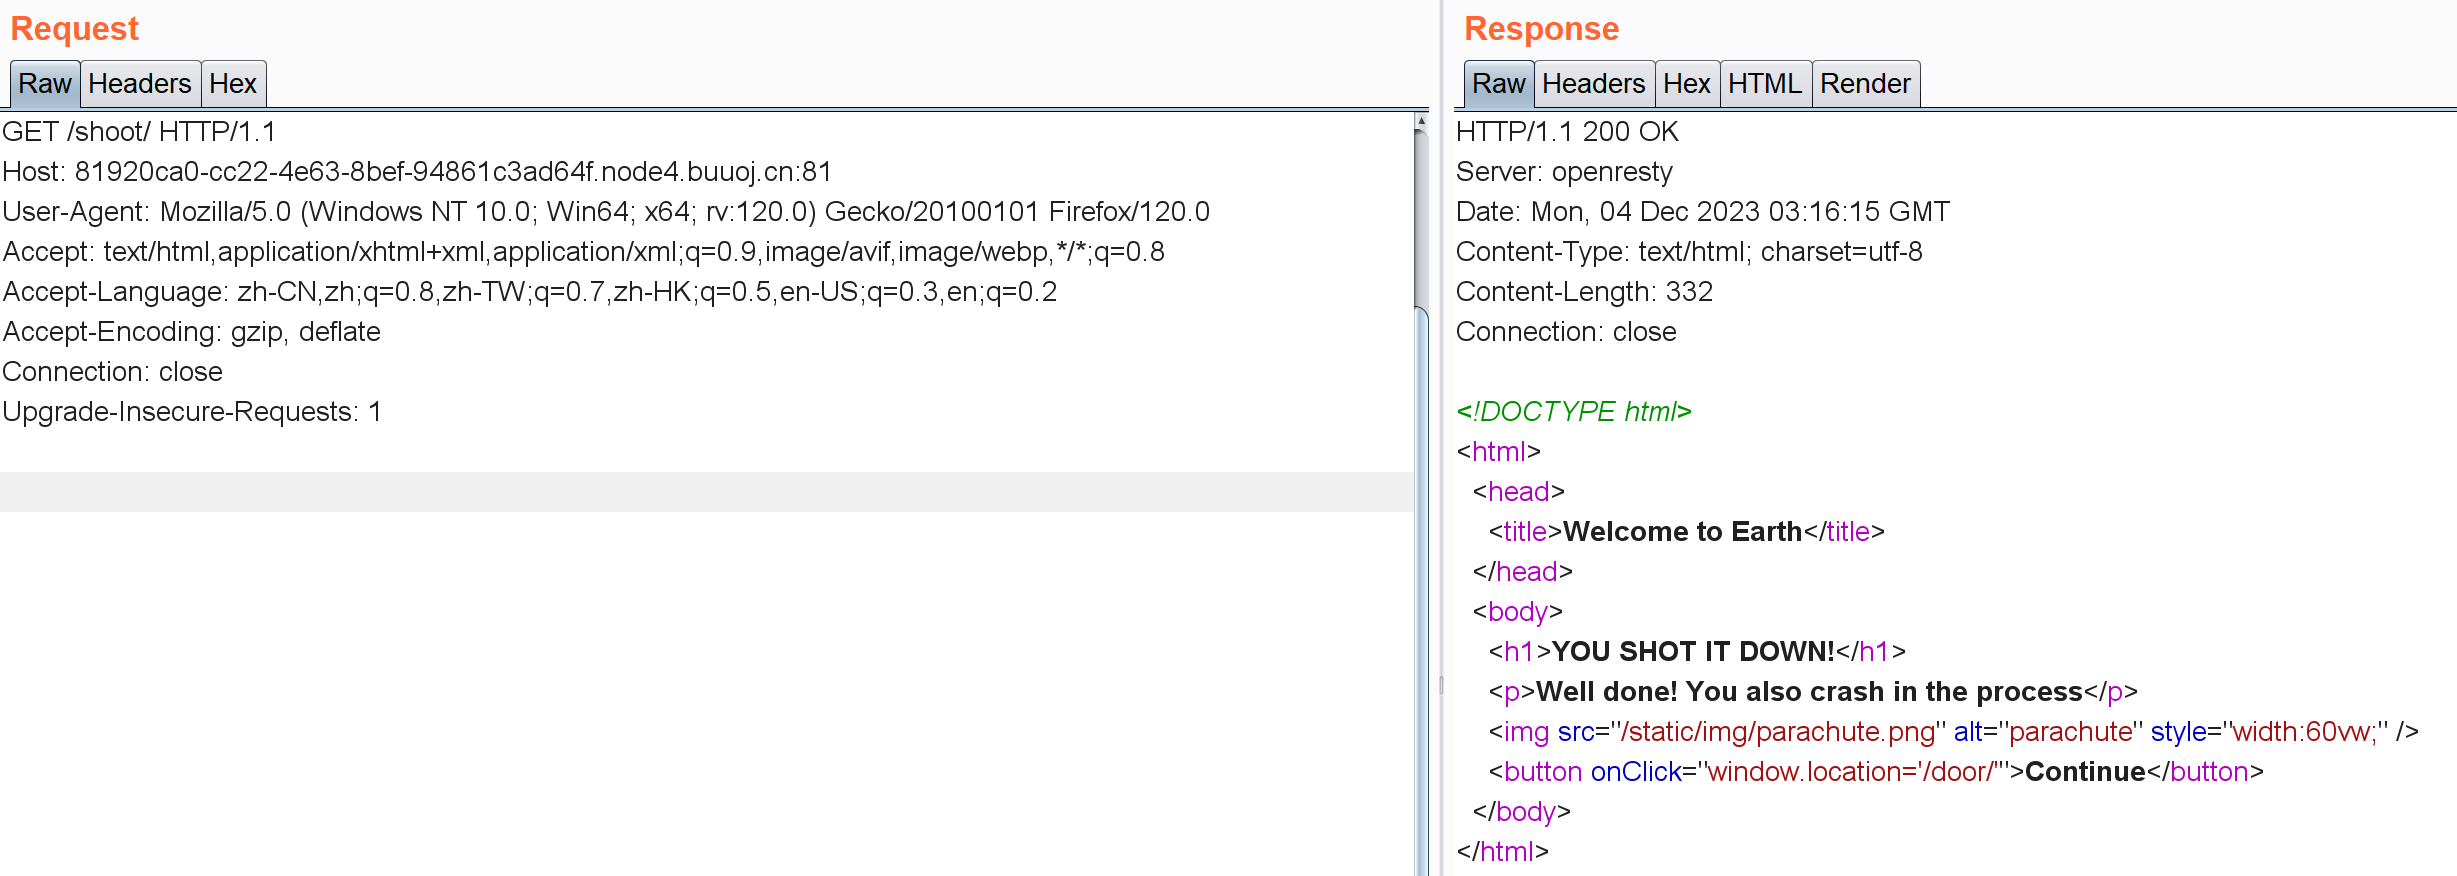The image size is (2457, 876).
Task: Switch to the Hex tab in Request panel
Action: (233, 84)
